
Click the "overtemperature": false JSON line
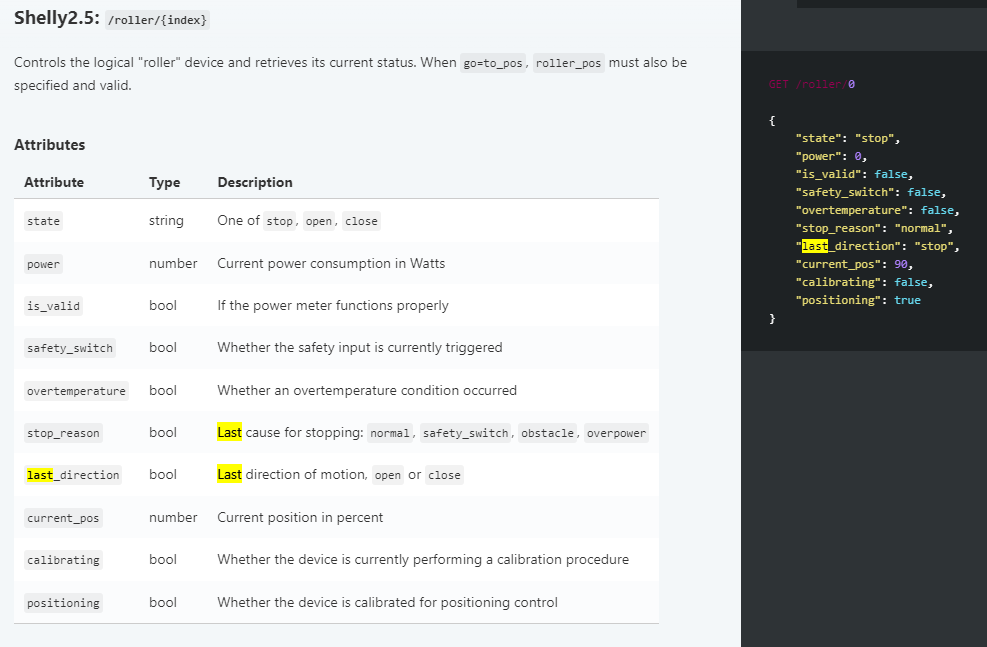click(x=877, y=210)
